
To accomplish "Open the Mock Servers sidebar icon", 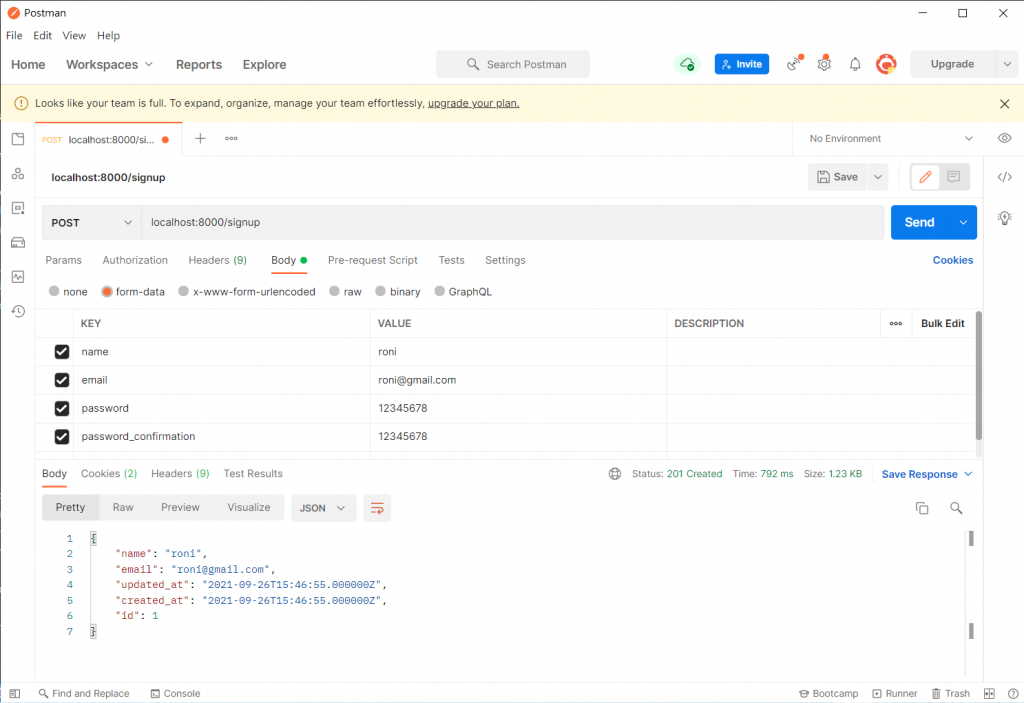I will pos(18,242).
